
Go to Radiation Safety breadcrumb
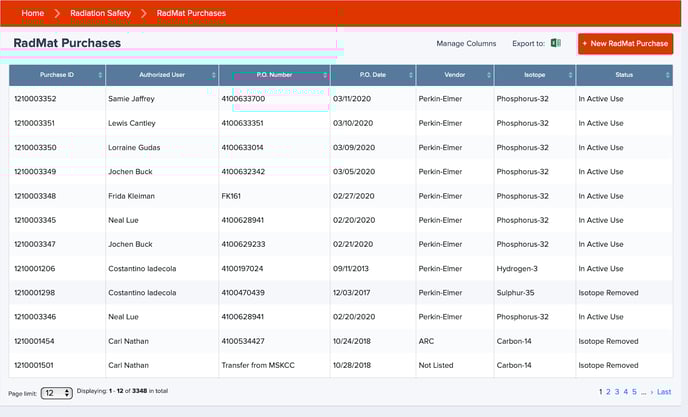click(100, 13)
